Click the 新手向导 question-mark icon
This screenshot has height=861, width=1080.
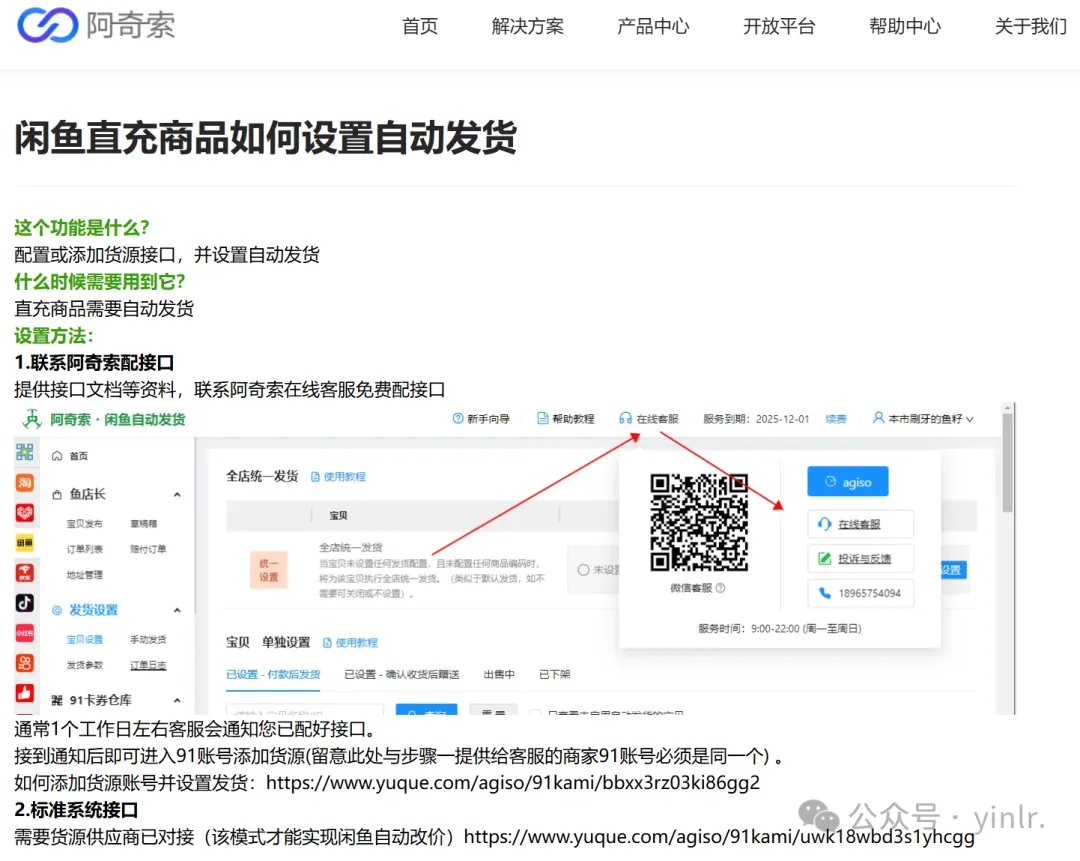click(x=457, y=418)
